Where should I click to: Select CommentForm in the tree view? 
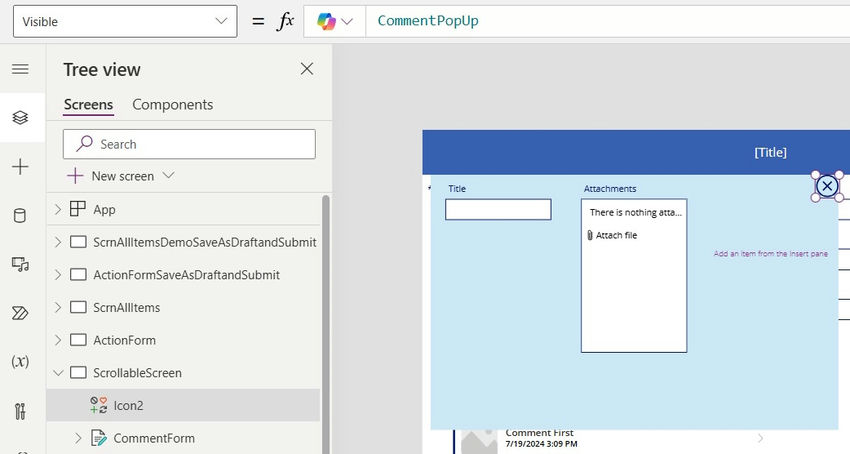pyautogui.click(x=154, y=438)
